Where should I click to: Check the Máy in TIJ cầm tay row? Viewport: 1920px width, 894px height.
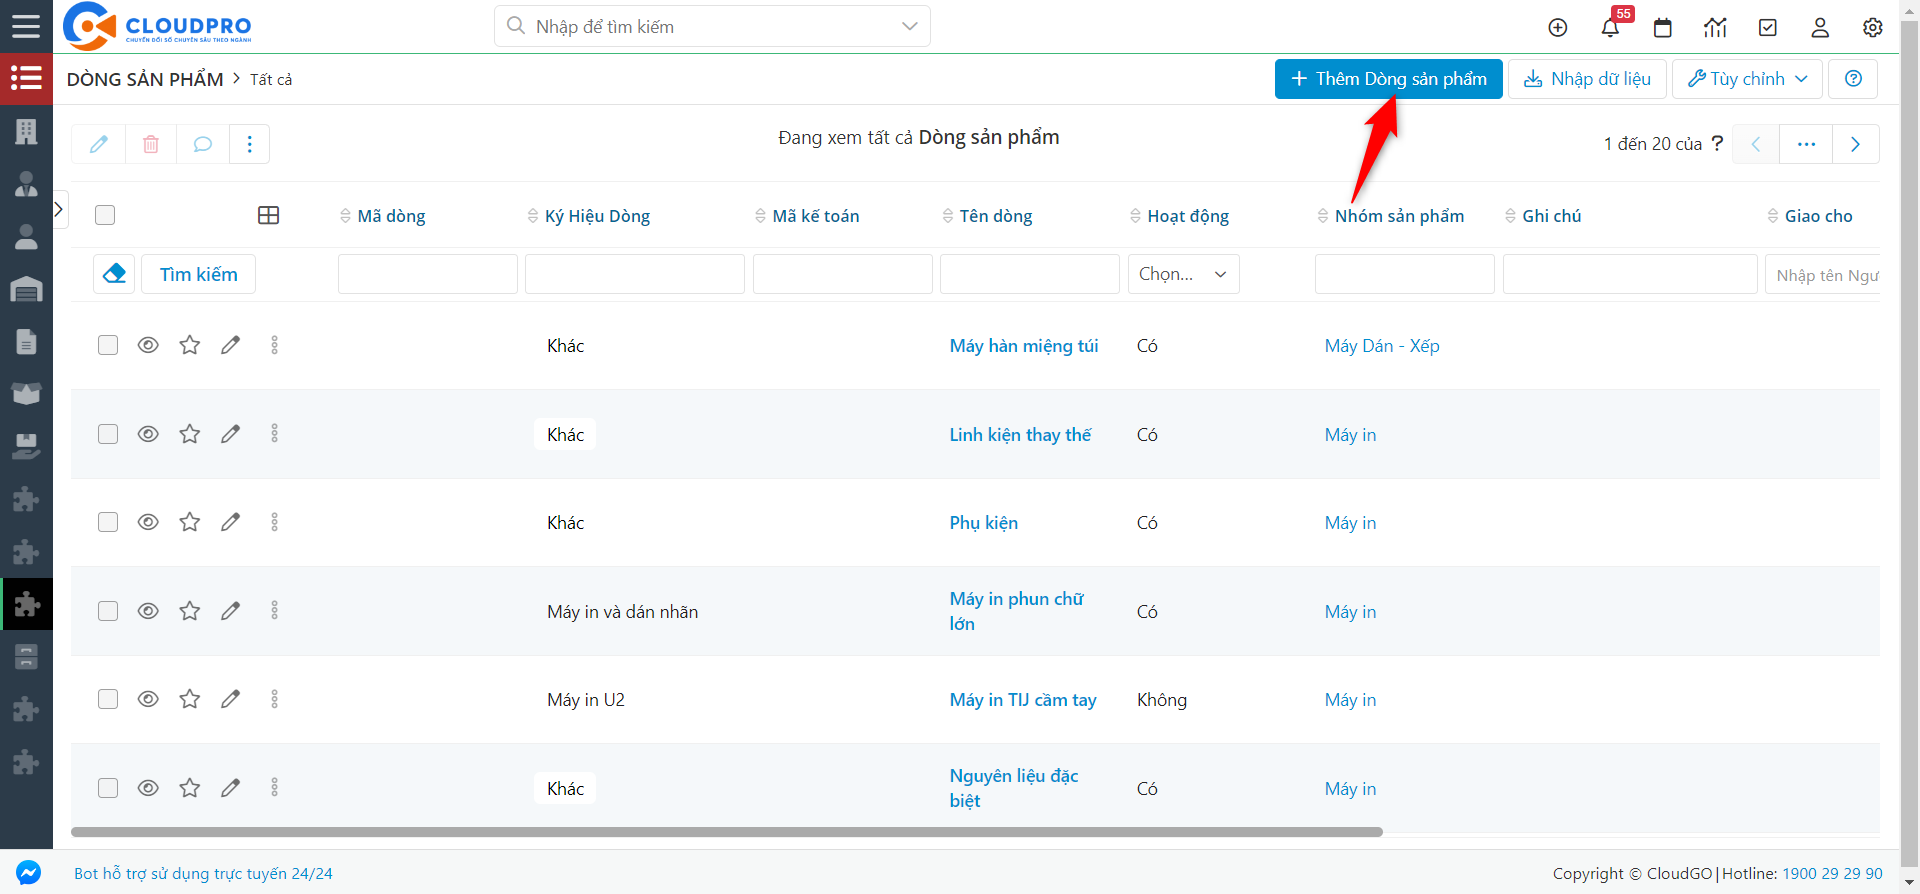coord(108,699)
